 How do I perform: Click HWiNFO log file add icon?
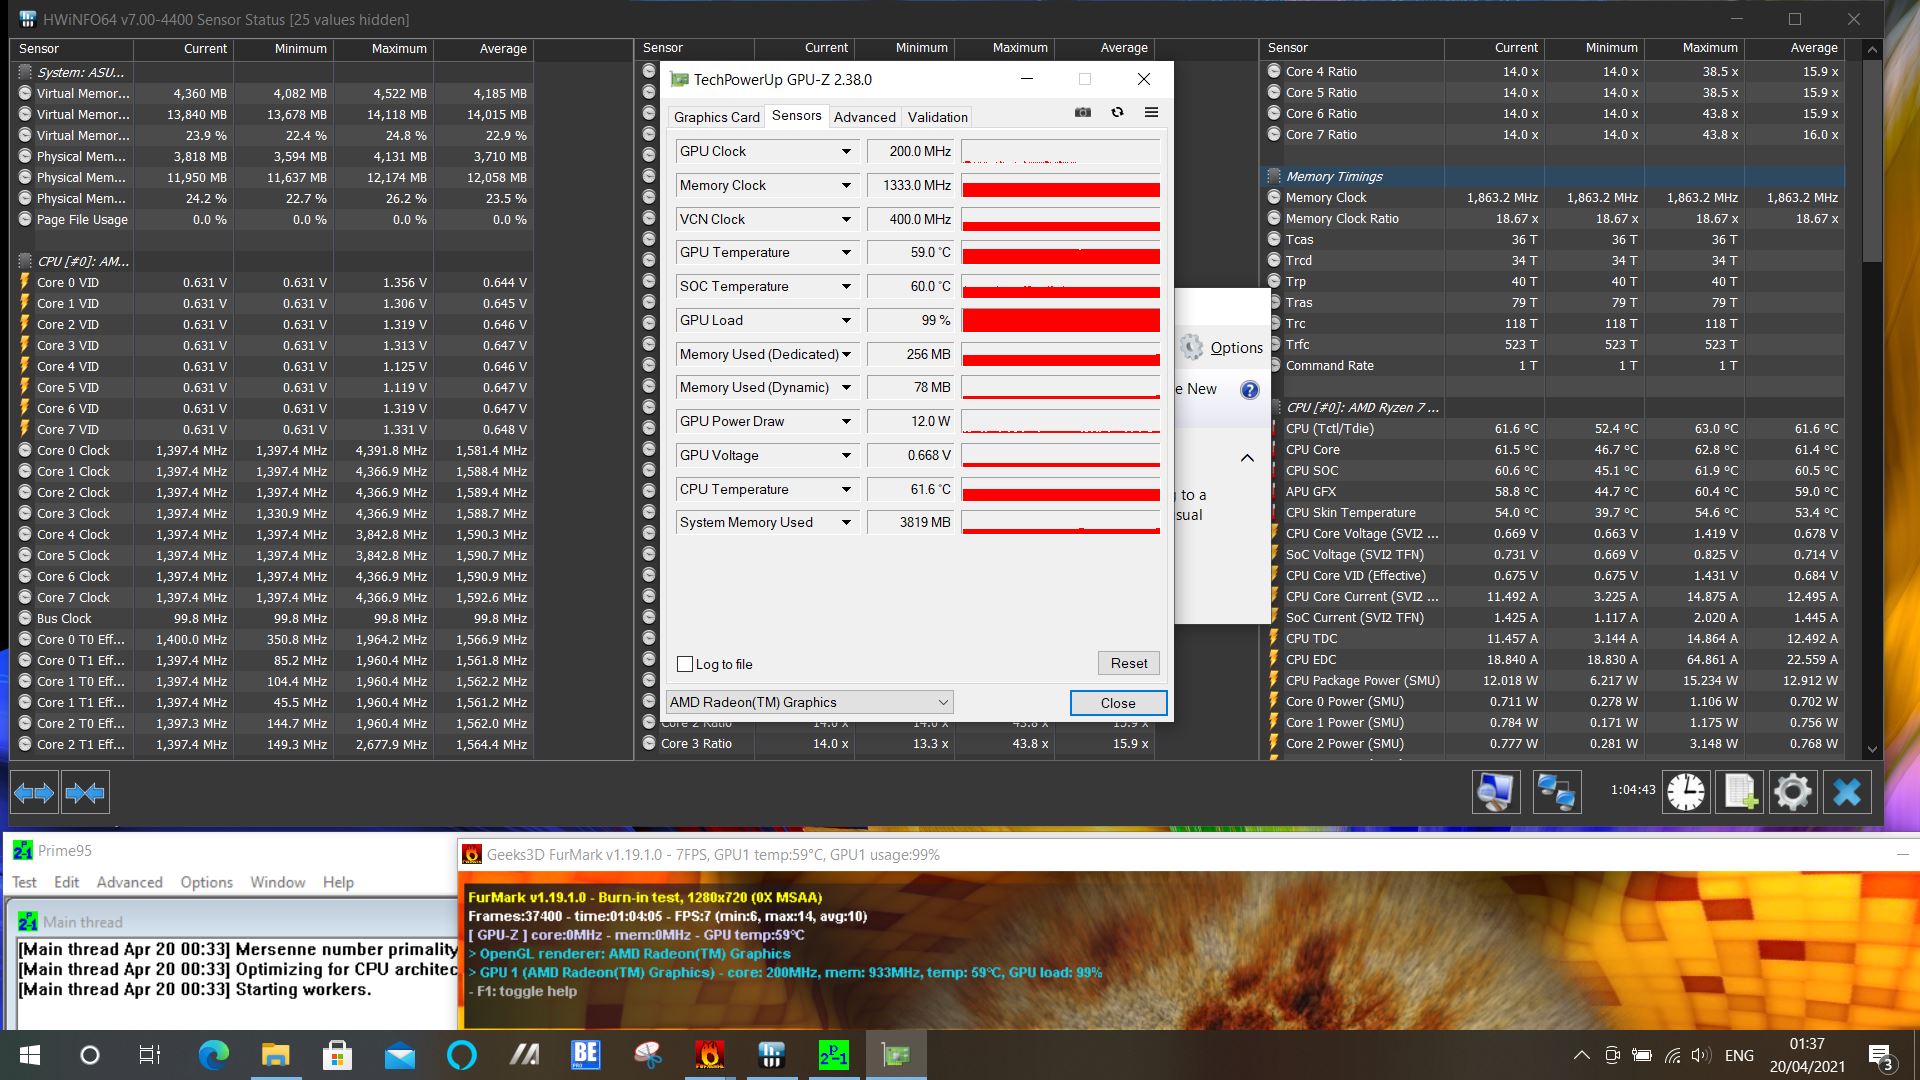pos(1740,792)
